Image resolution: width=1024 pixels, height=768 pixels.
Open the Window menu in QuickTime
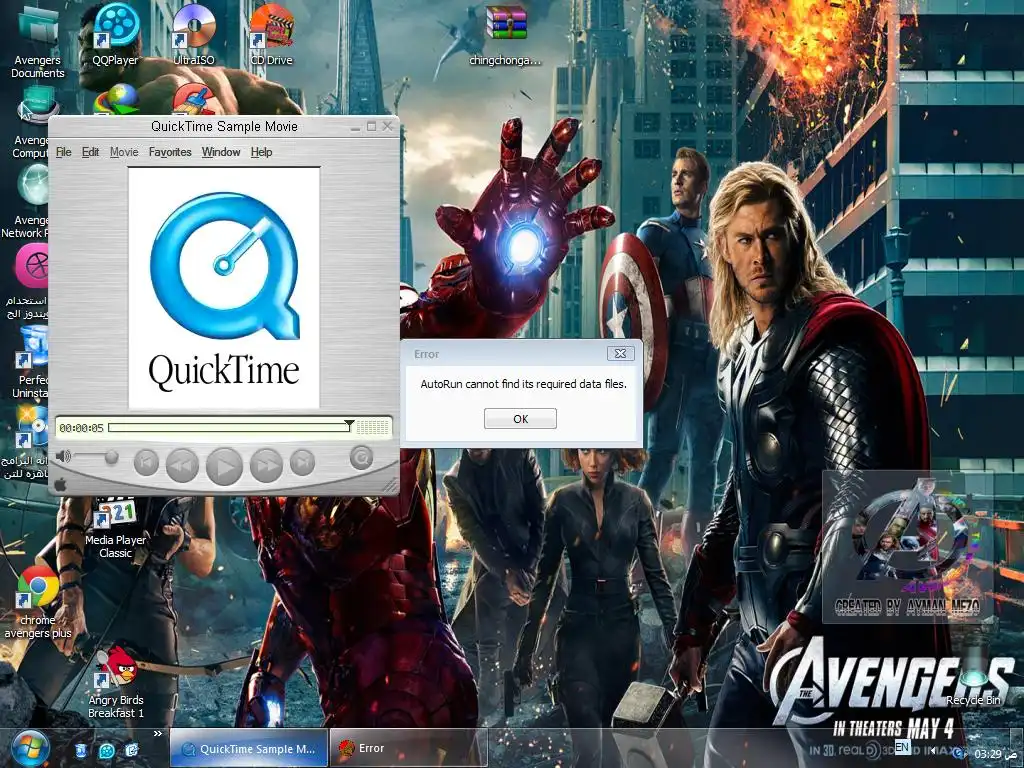221,152
